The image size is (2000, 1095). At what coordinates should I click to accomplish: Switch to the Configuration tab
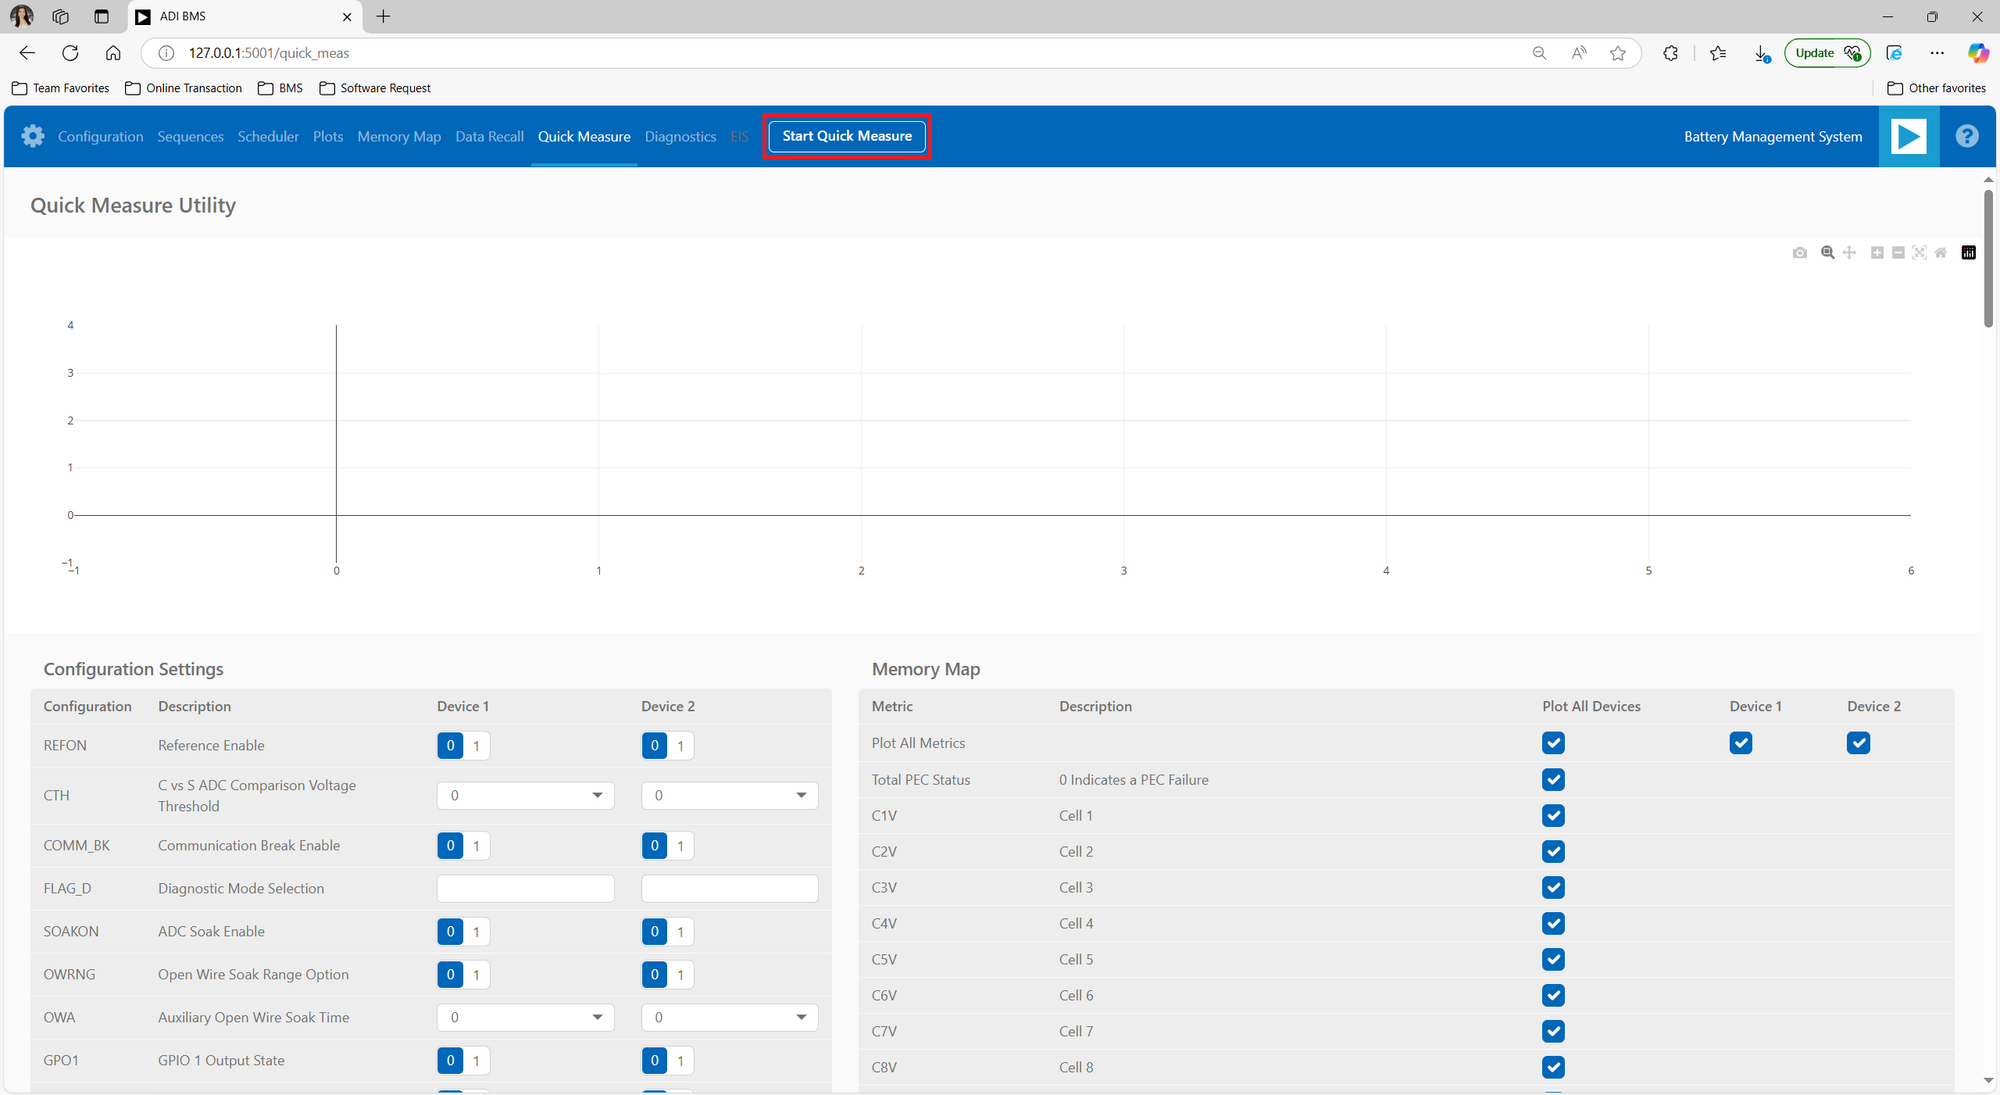coord(101,136)
